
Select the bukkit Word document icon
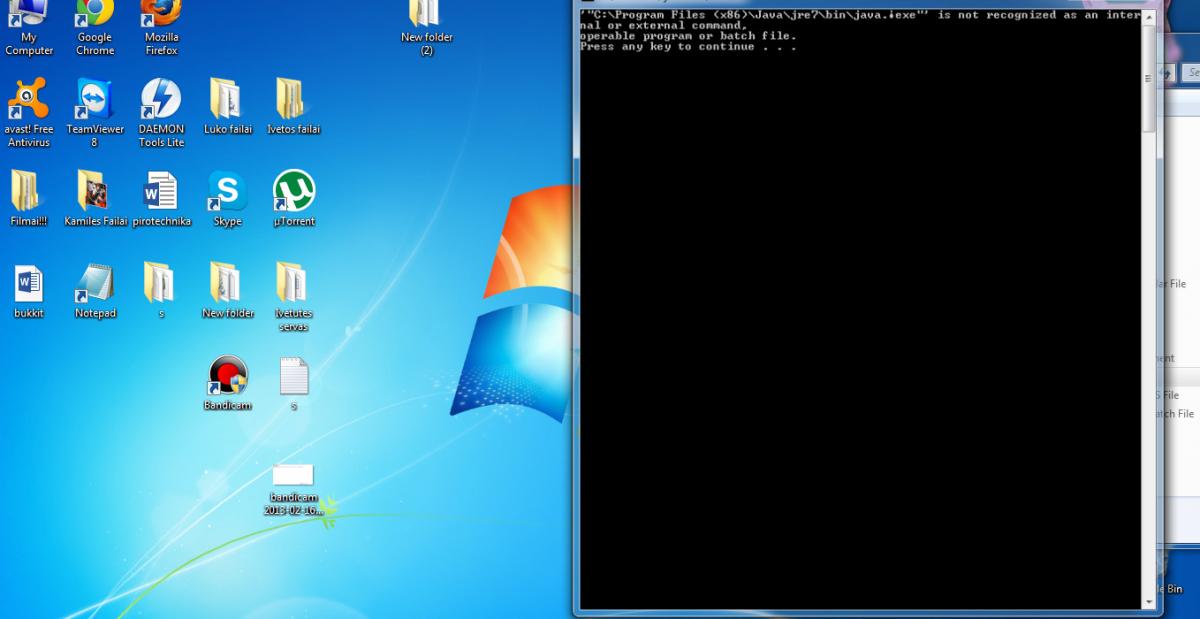[x=28, y=284]
